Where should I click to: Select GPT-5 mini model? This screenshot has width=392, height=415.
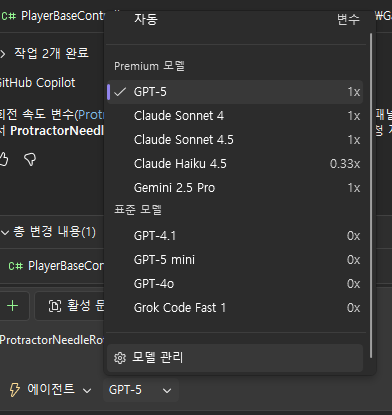[235, 260]
